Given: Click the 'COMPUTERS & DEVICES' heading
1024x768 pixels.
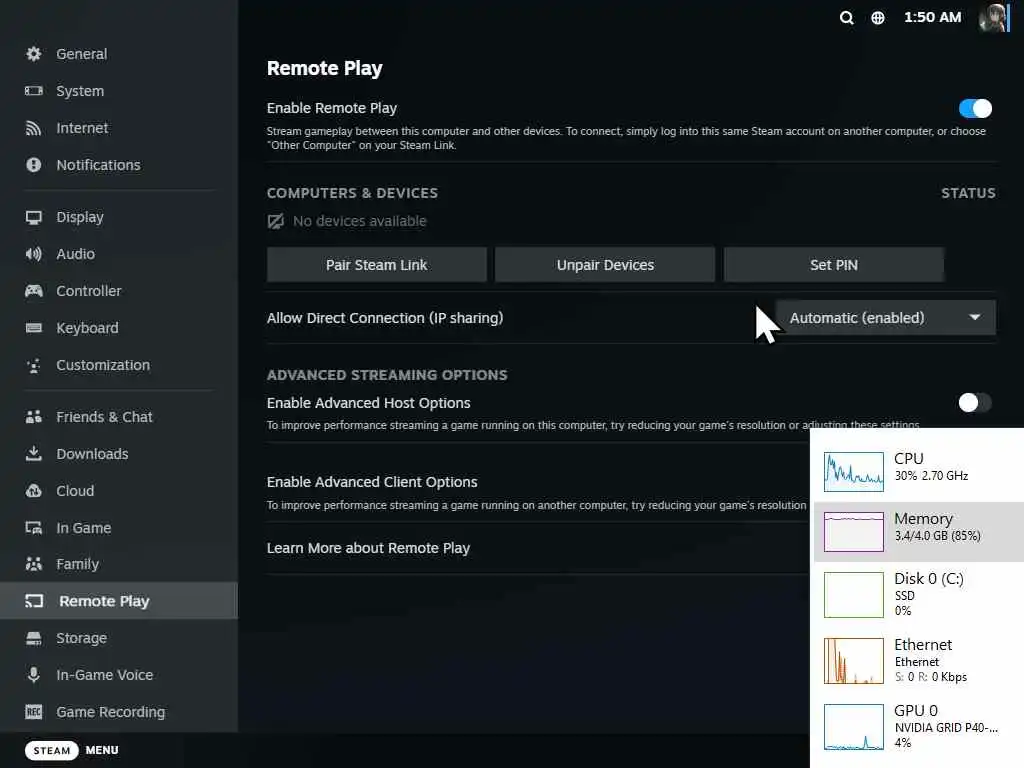Looking at the screenshot, I should tap(352, 193).
